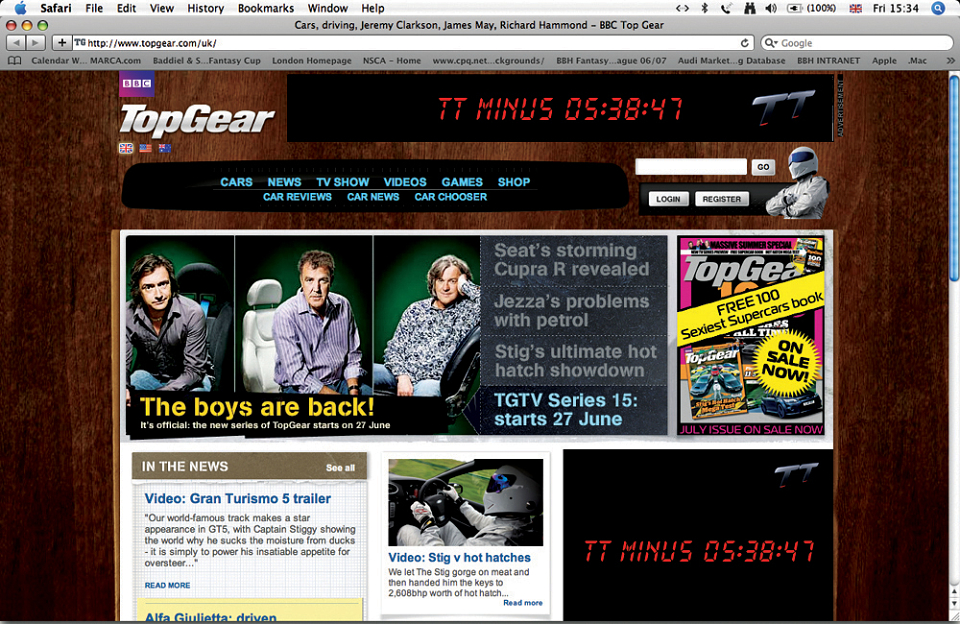Go back with Safari's back arrow

click(17, 43)
